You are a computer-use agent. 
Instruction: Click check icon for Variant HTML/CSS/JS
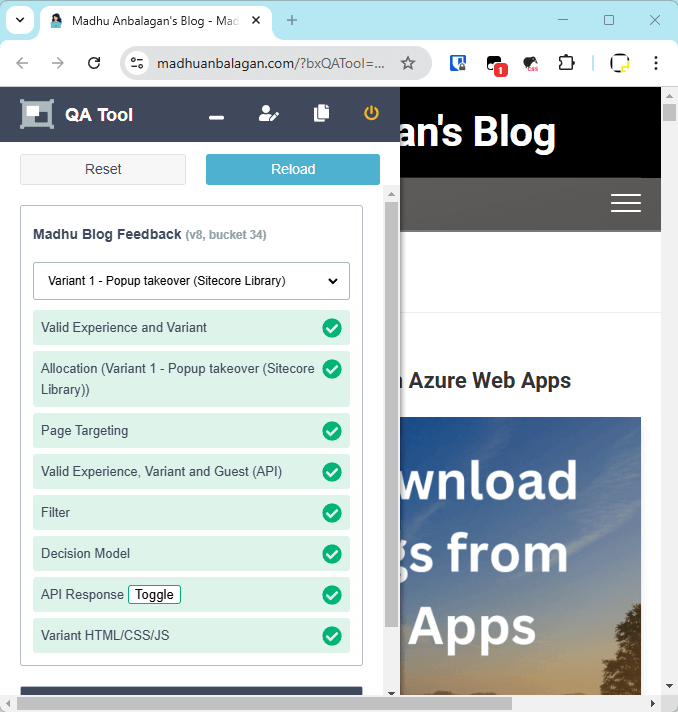point(332,636)
